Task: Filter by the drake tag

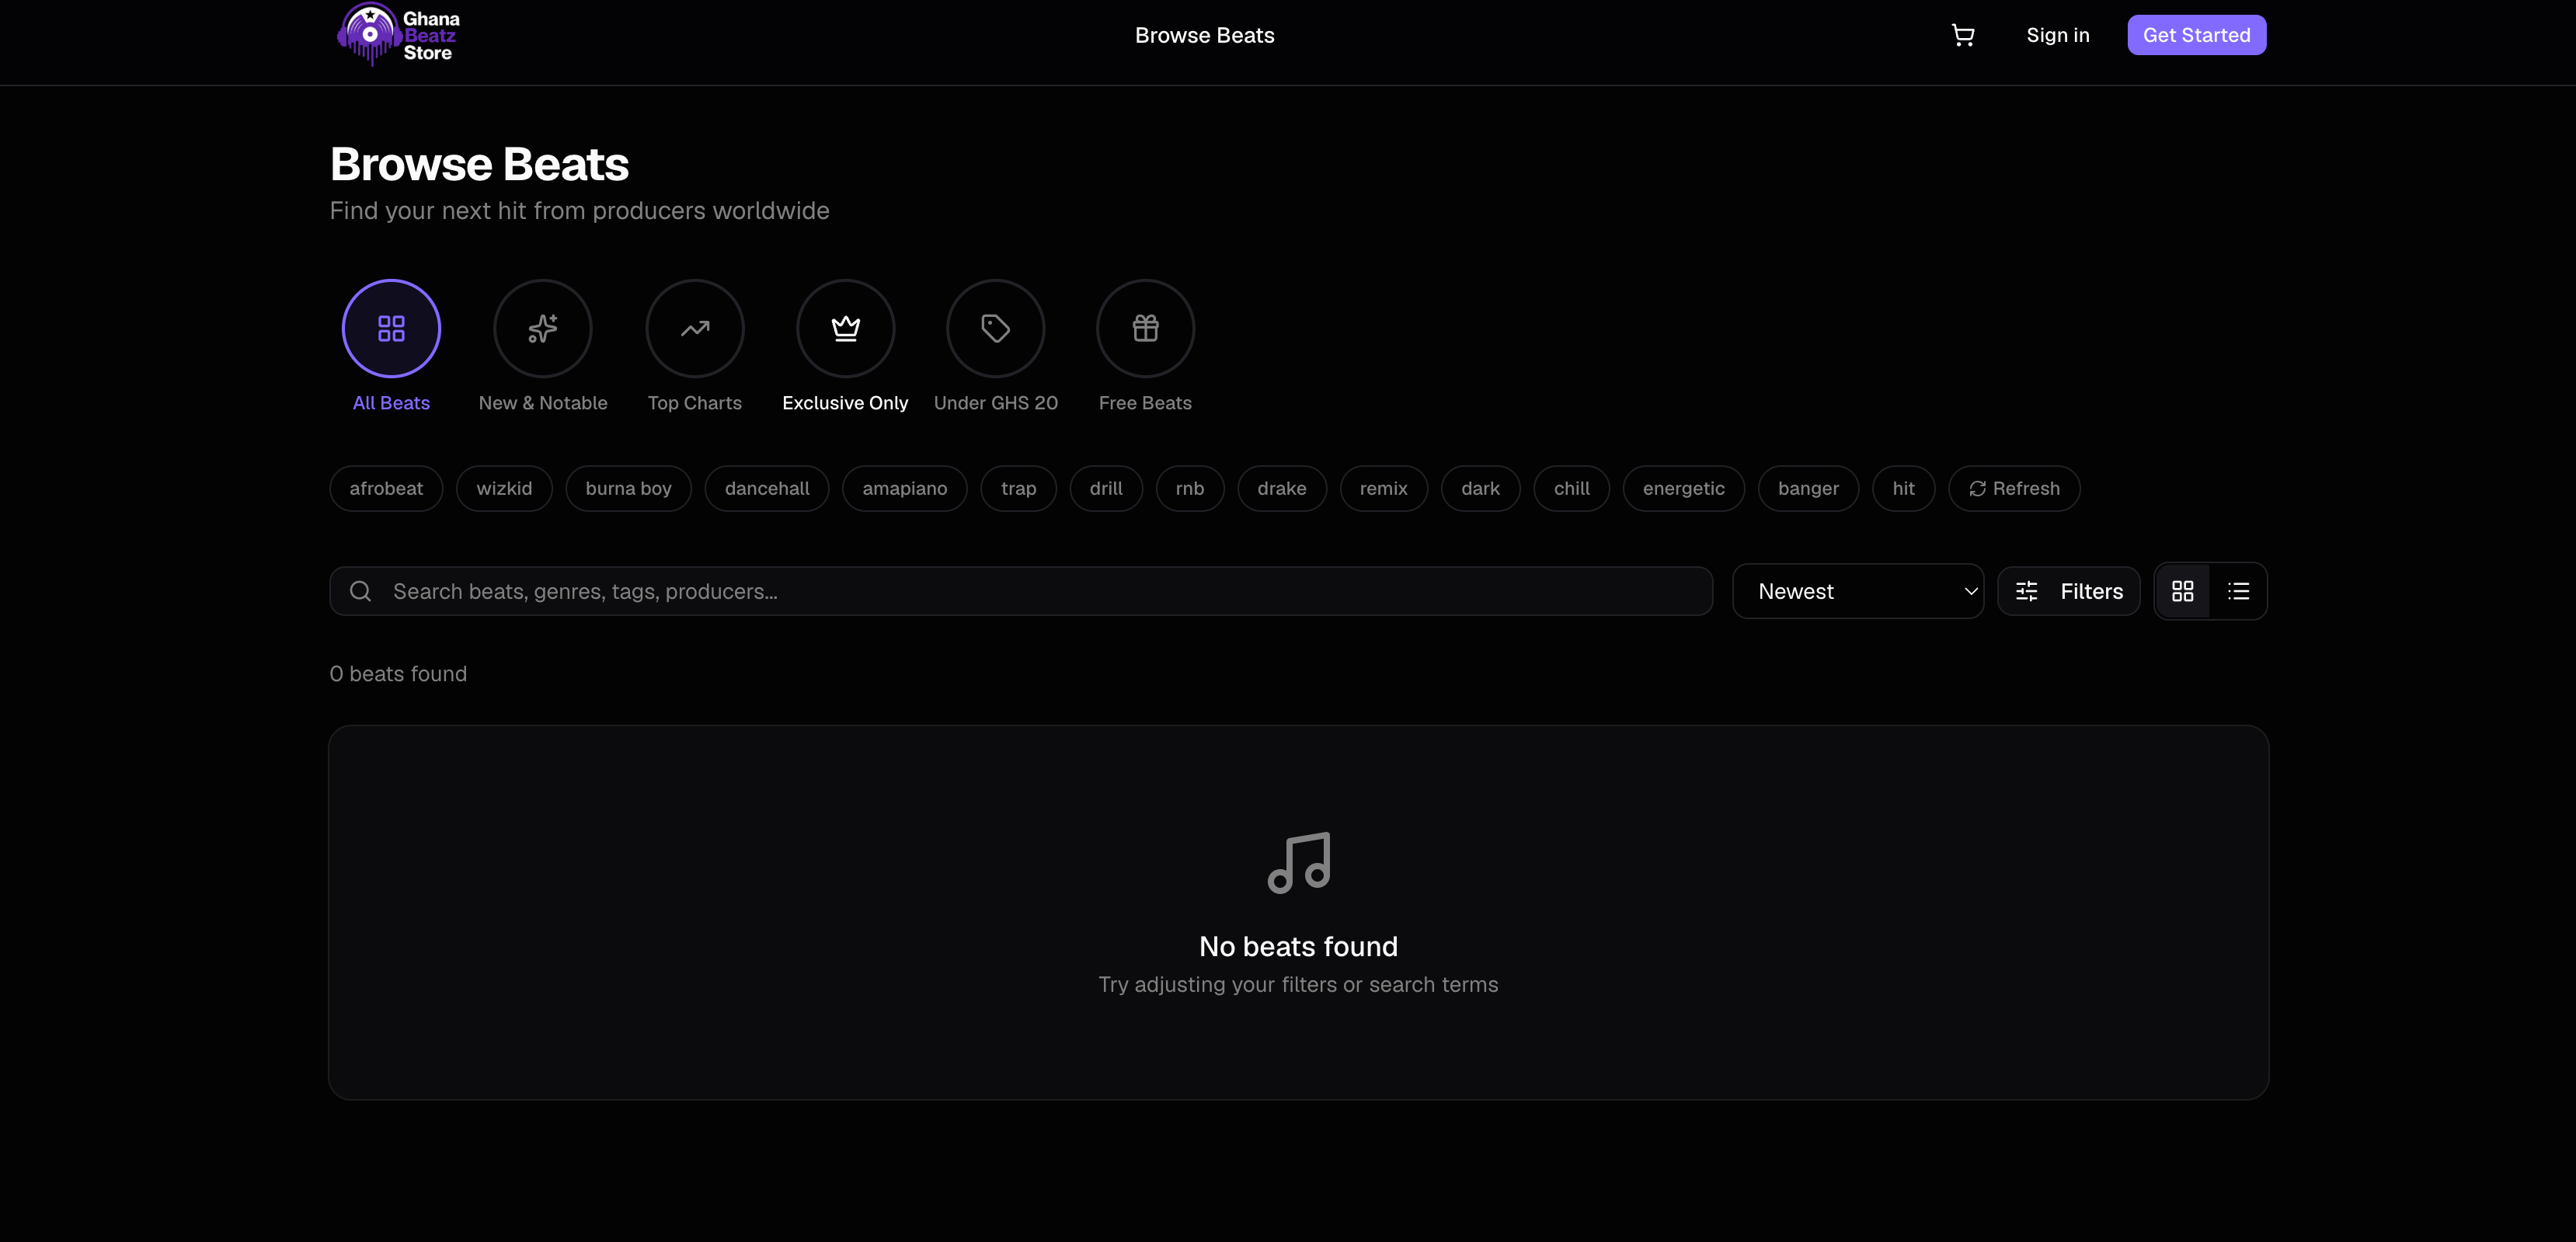Action: 1282,488
